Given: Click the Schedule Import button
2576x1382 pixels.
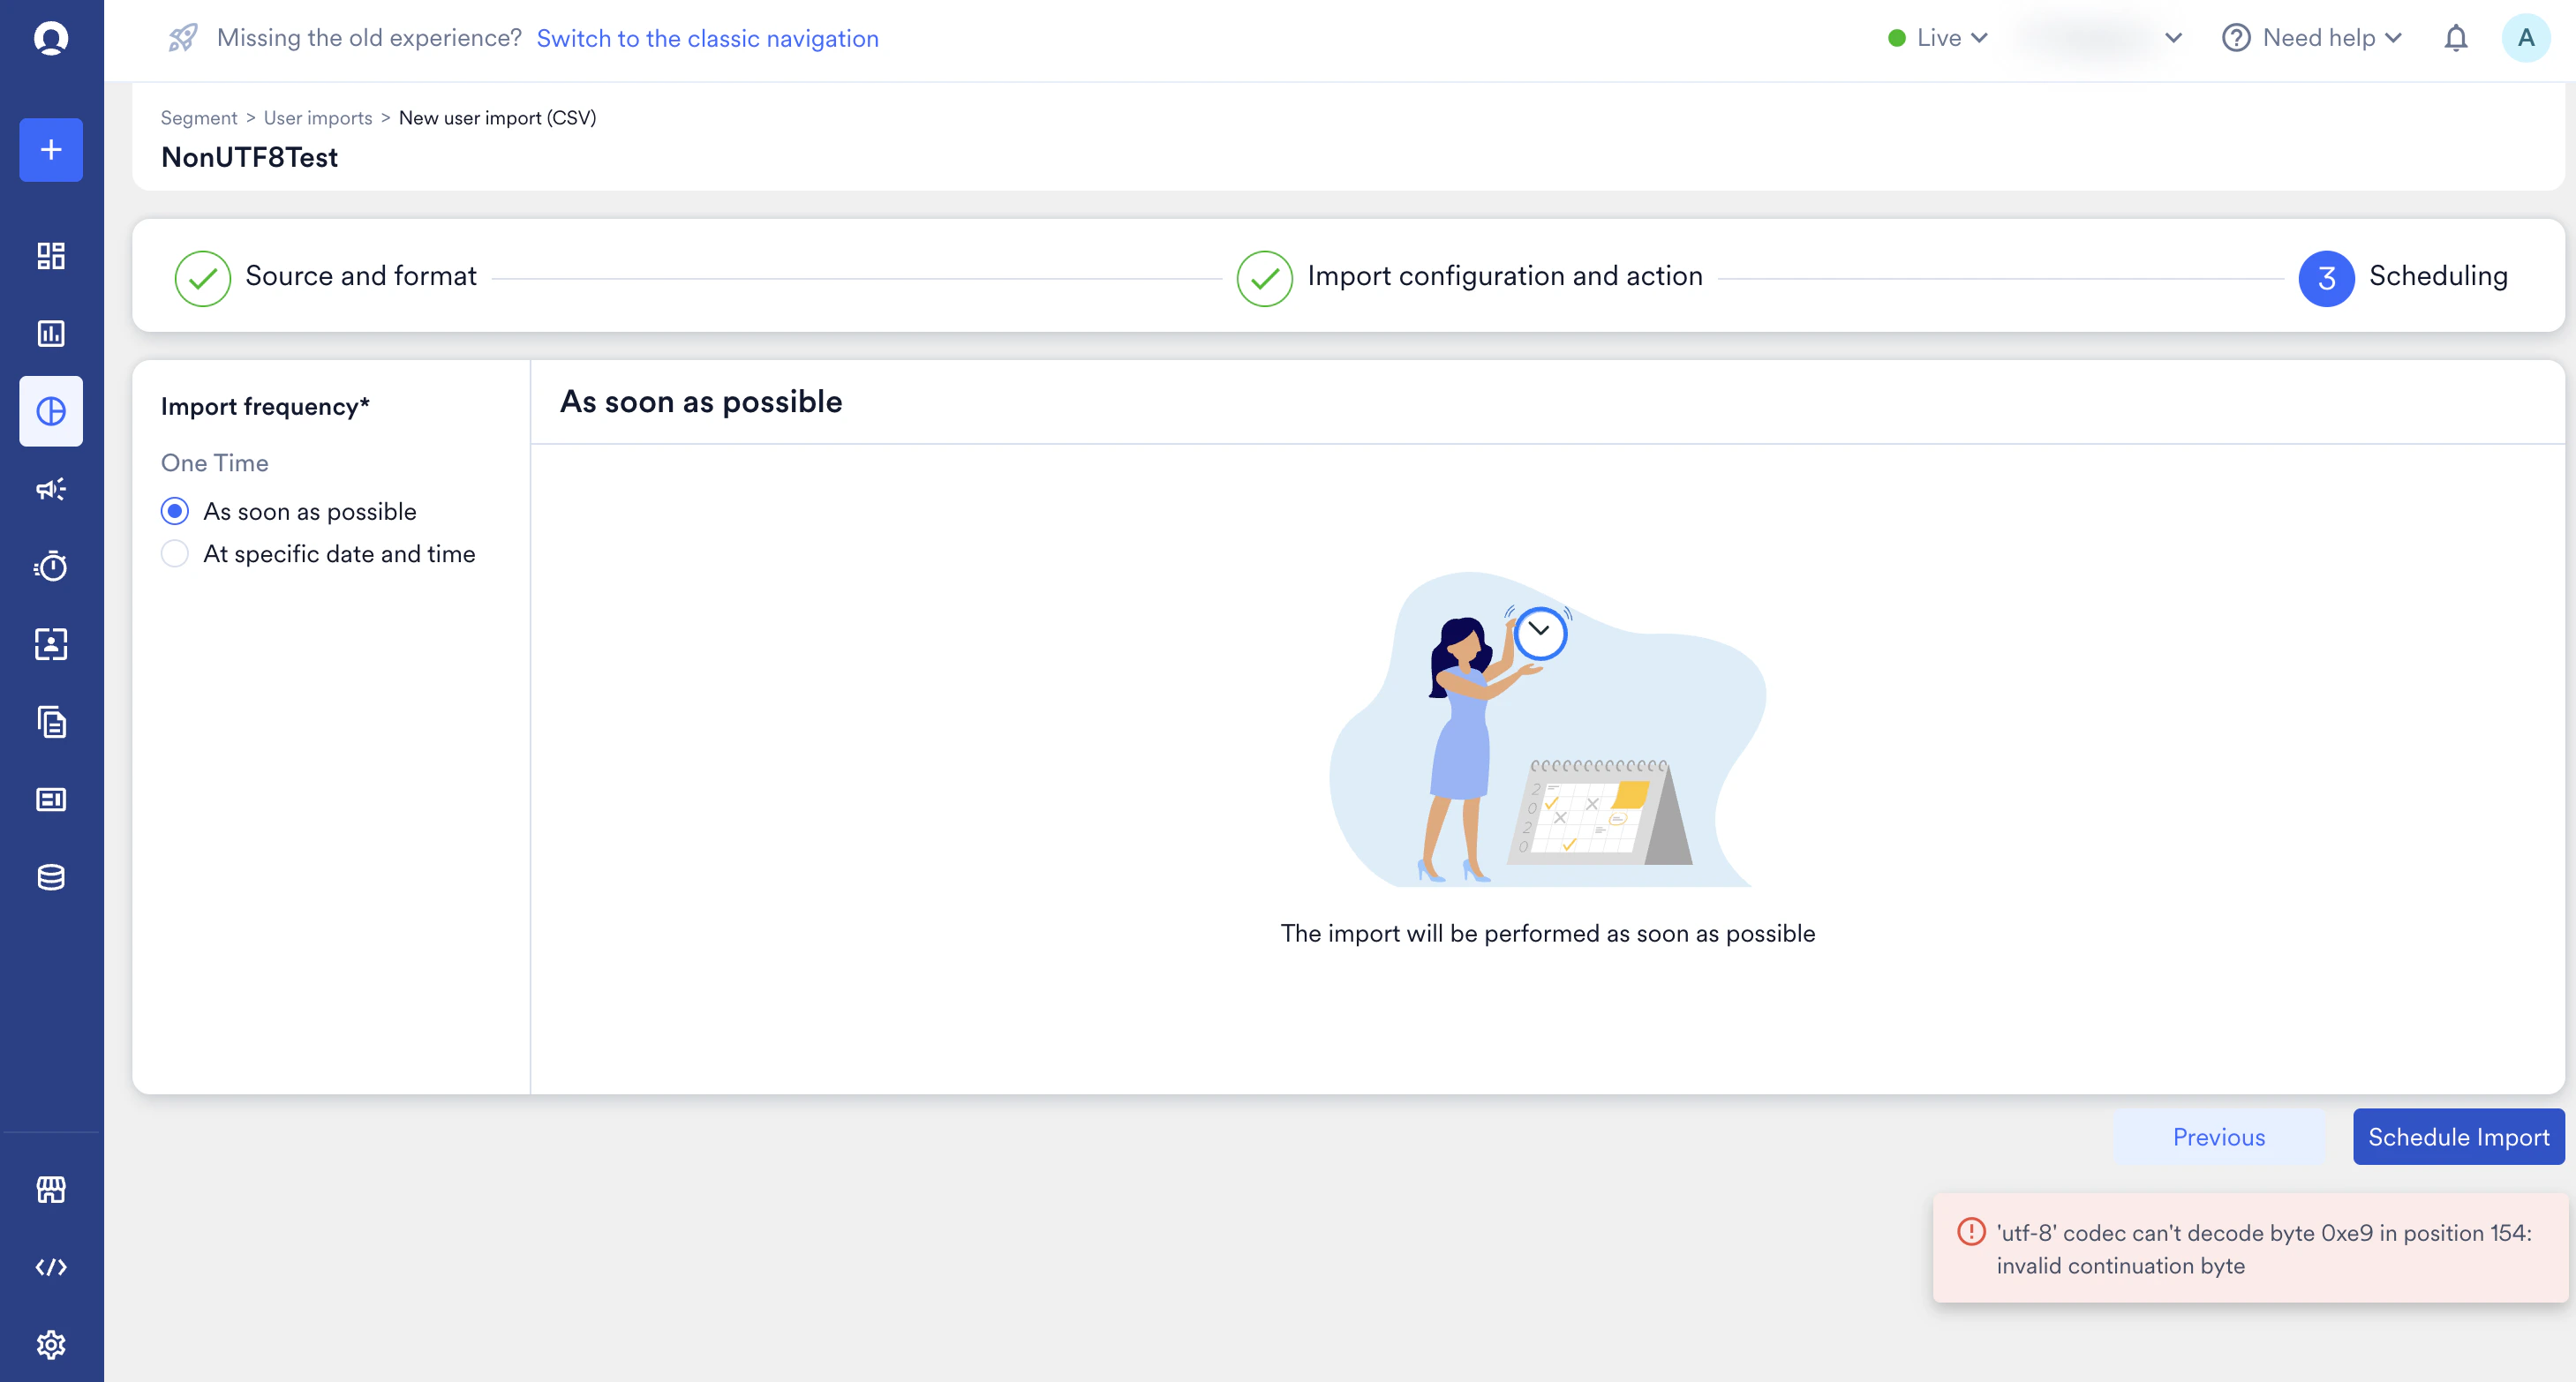Looking at the screenshot, I should click(x=2458, y=1137).
